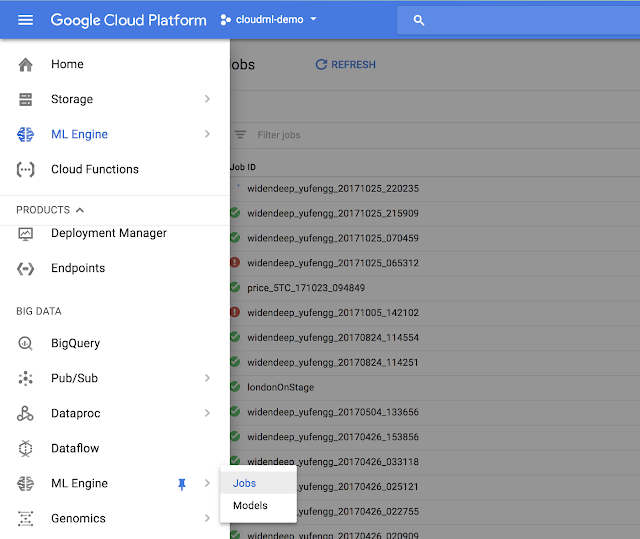Viewport: 640px width, 539px height.
Task: Click the Pub/Sub icon
Action: click(x=25, y=378)
